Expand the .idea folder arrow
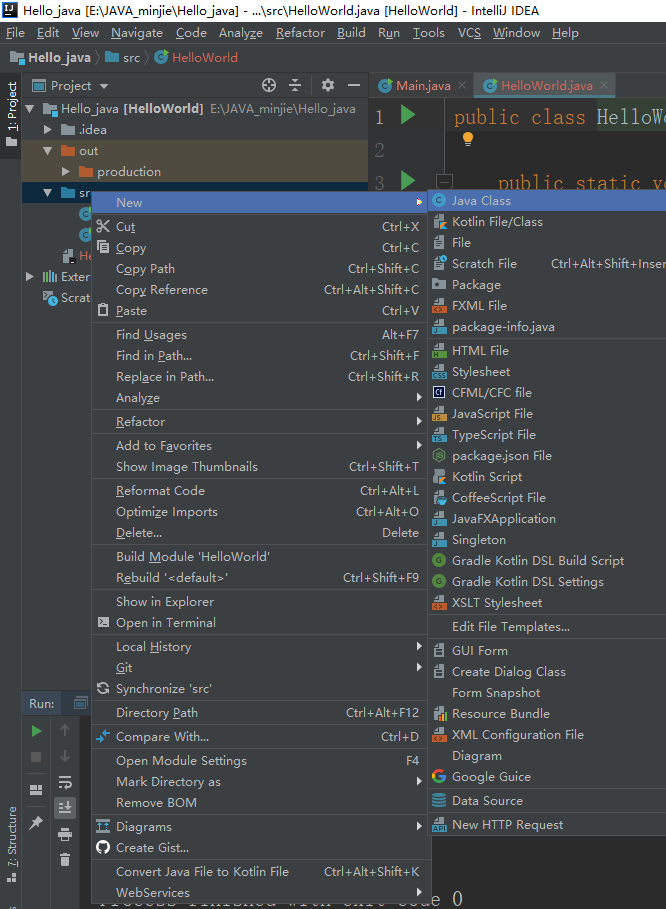The width and height of the screenshot is (666, 909). [48, 130]
